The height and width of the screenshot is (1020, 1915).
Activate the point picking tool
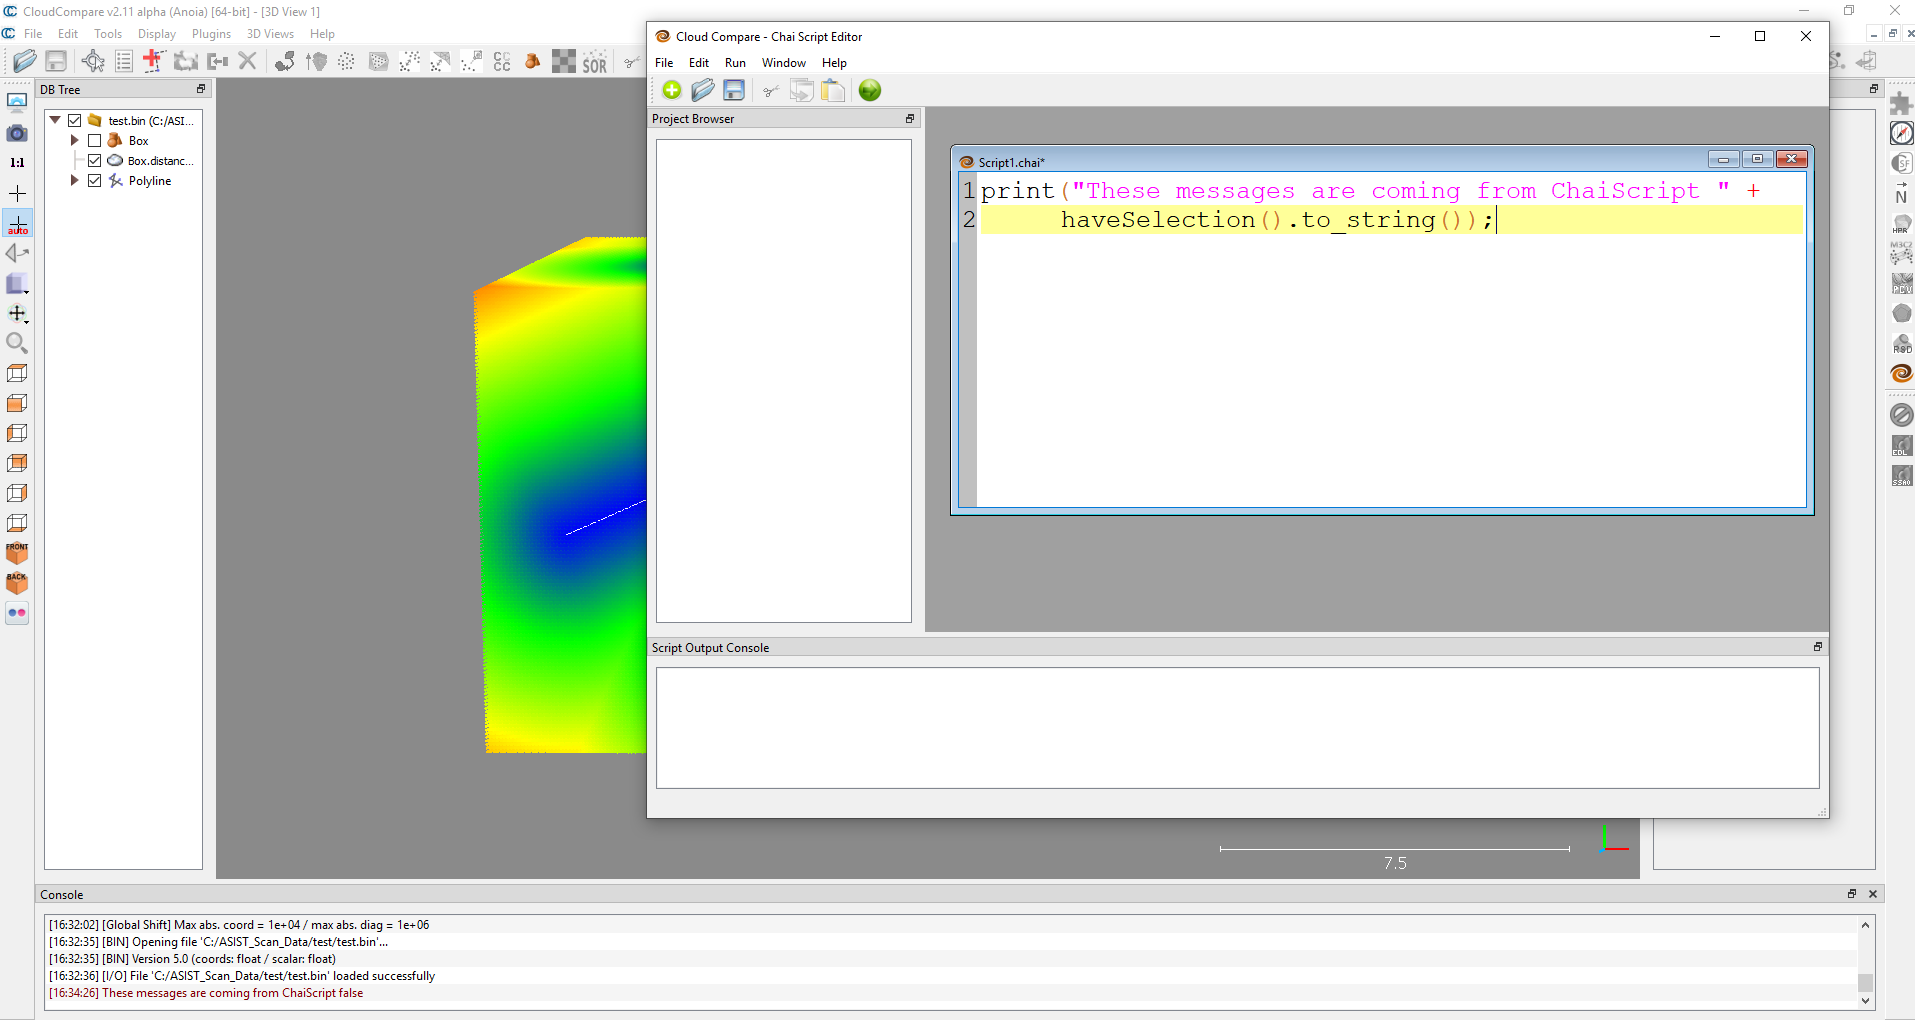[x=93, y=61]
